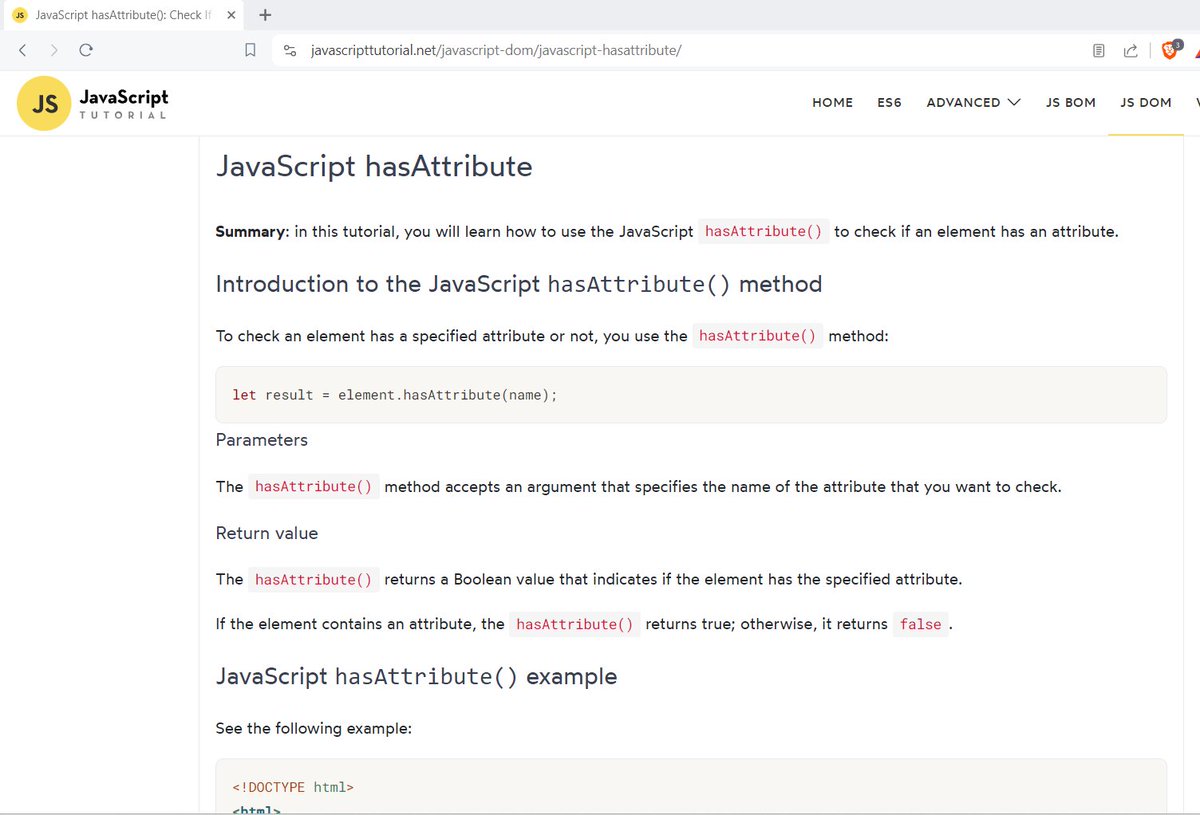
Task: Click the share icon in address bar
Action: coord(1130,50)
